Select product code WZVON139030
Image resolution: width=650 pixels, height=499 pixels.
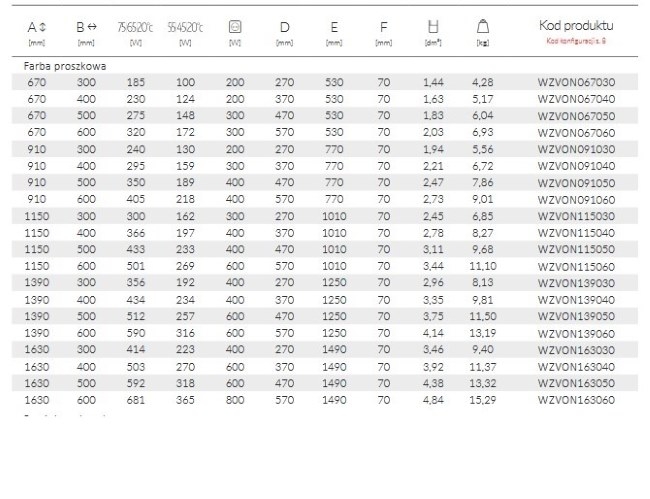(x=576, y=283)
